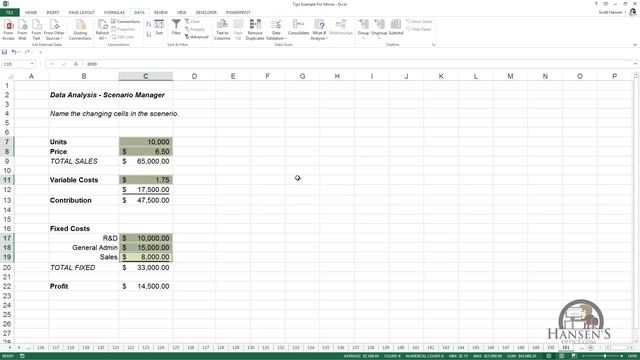Sort descending with the Z-A icon
This screenshot has width=640, height=360.
tap(149, 34)
